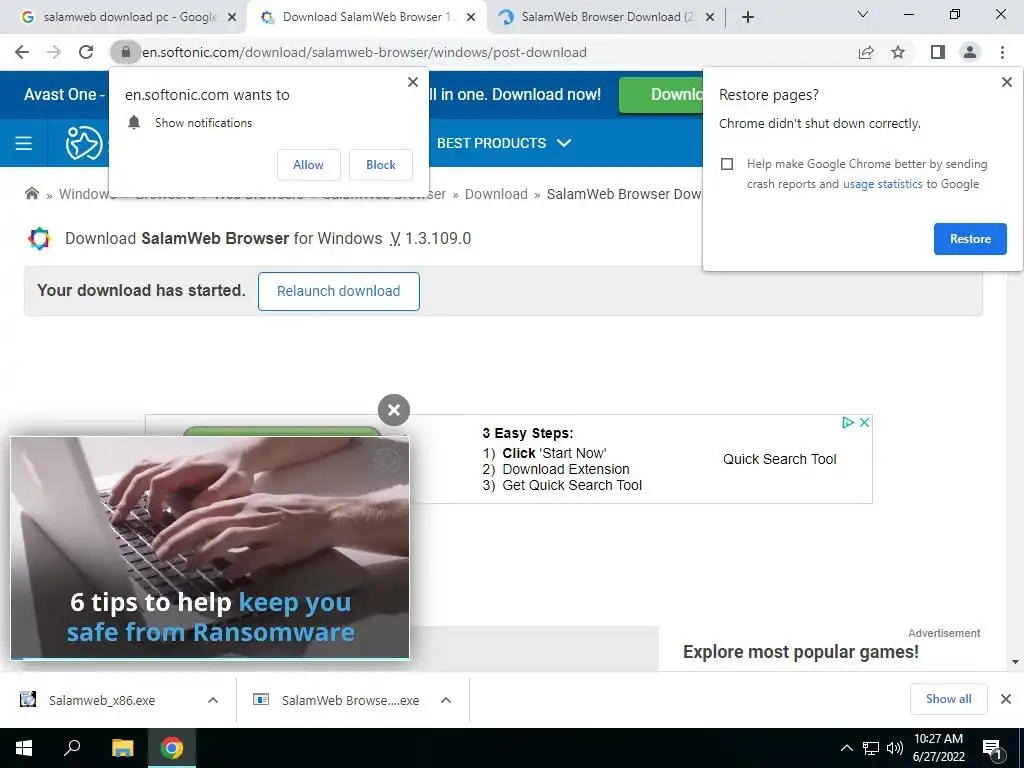The height and width of the screenshot is (768, 1024).
Task: Bookmark this page with star icon
Action: 898,52
